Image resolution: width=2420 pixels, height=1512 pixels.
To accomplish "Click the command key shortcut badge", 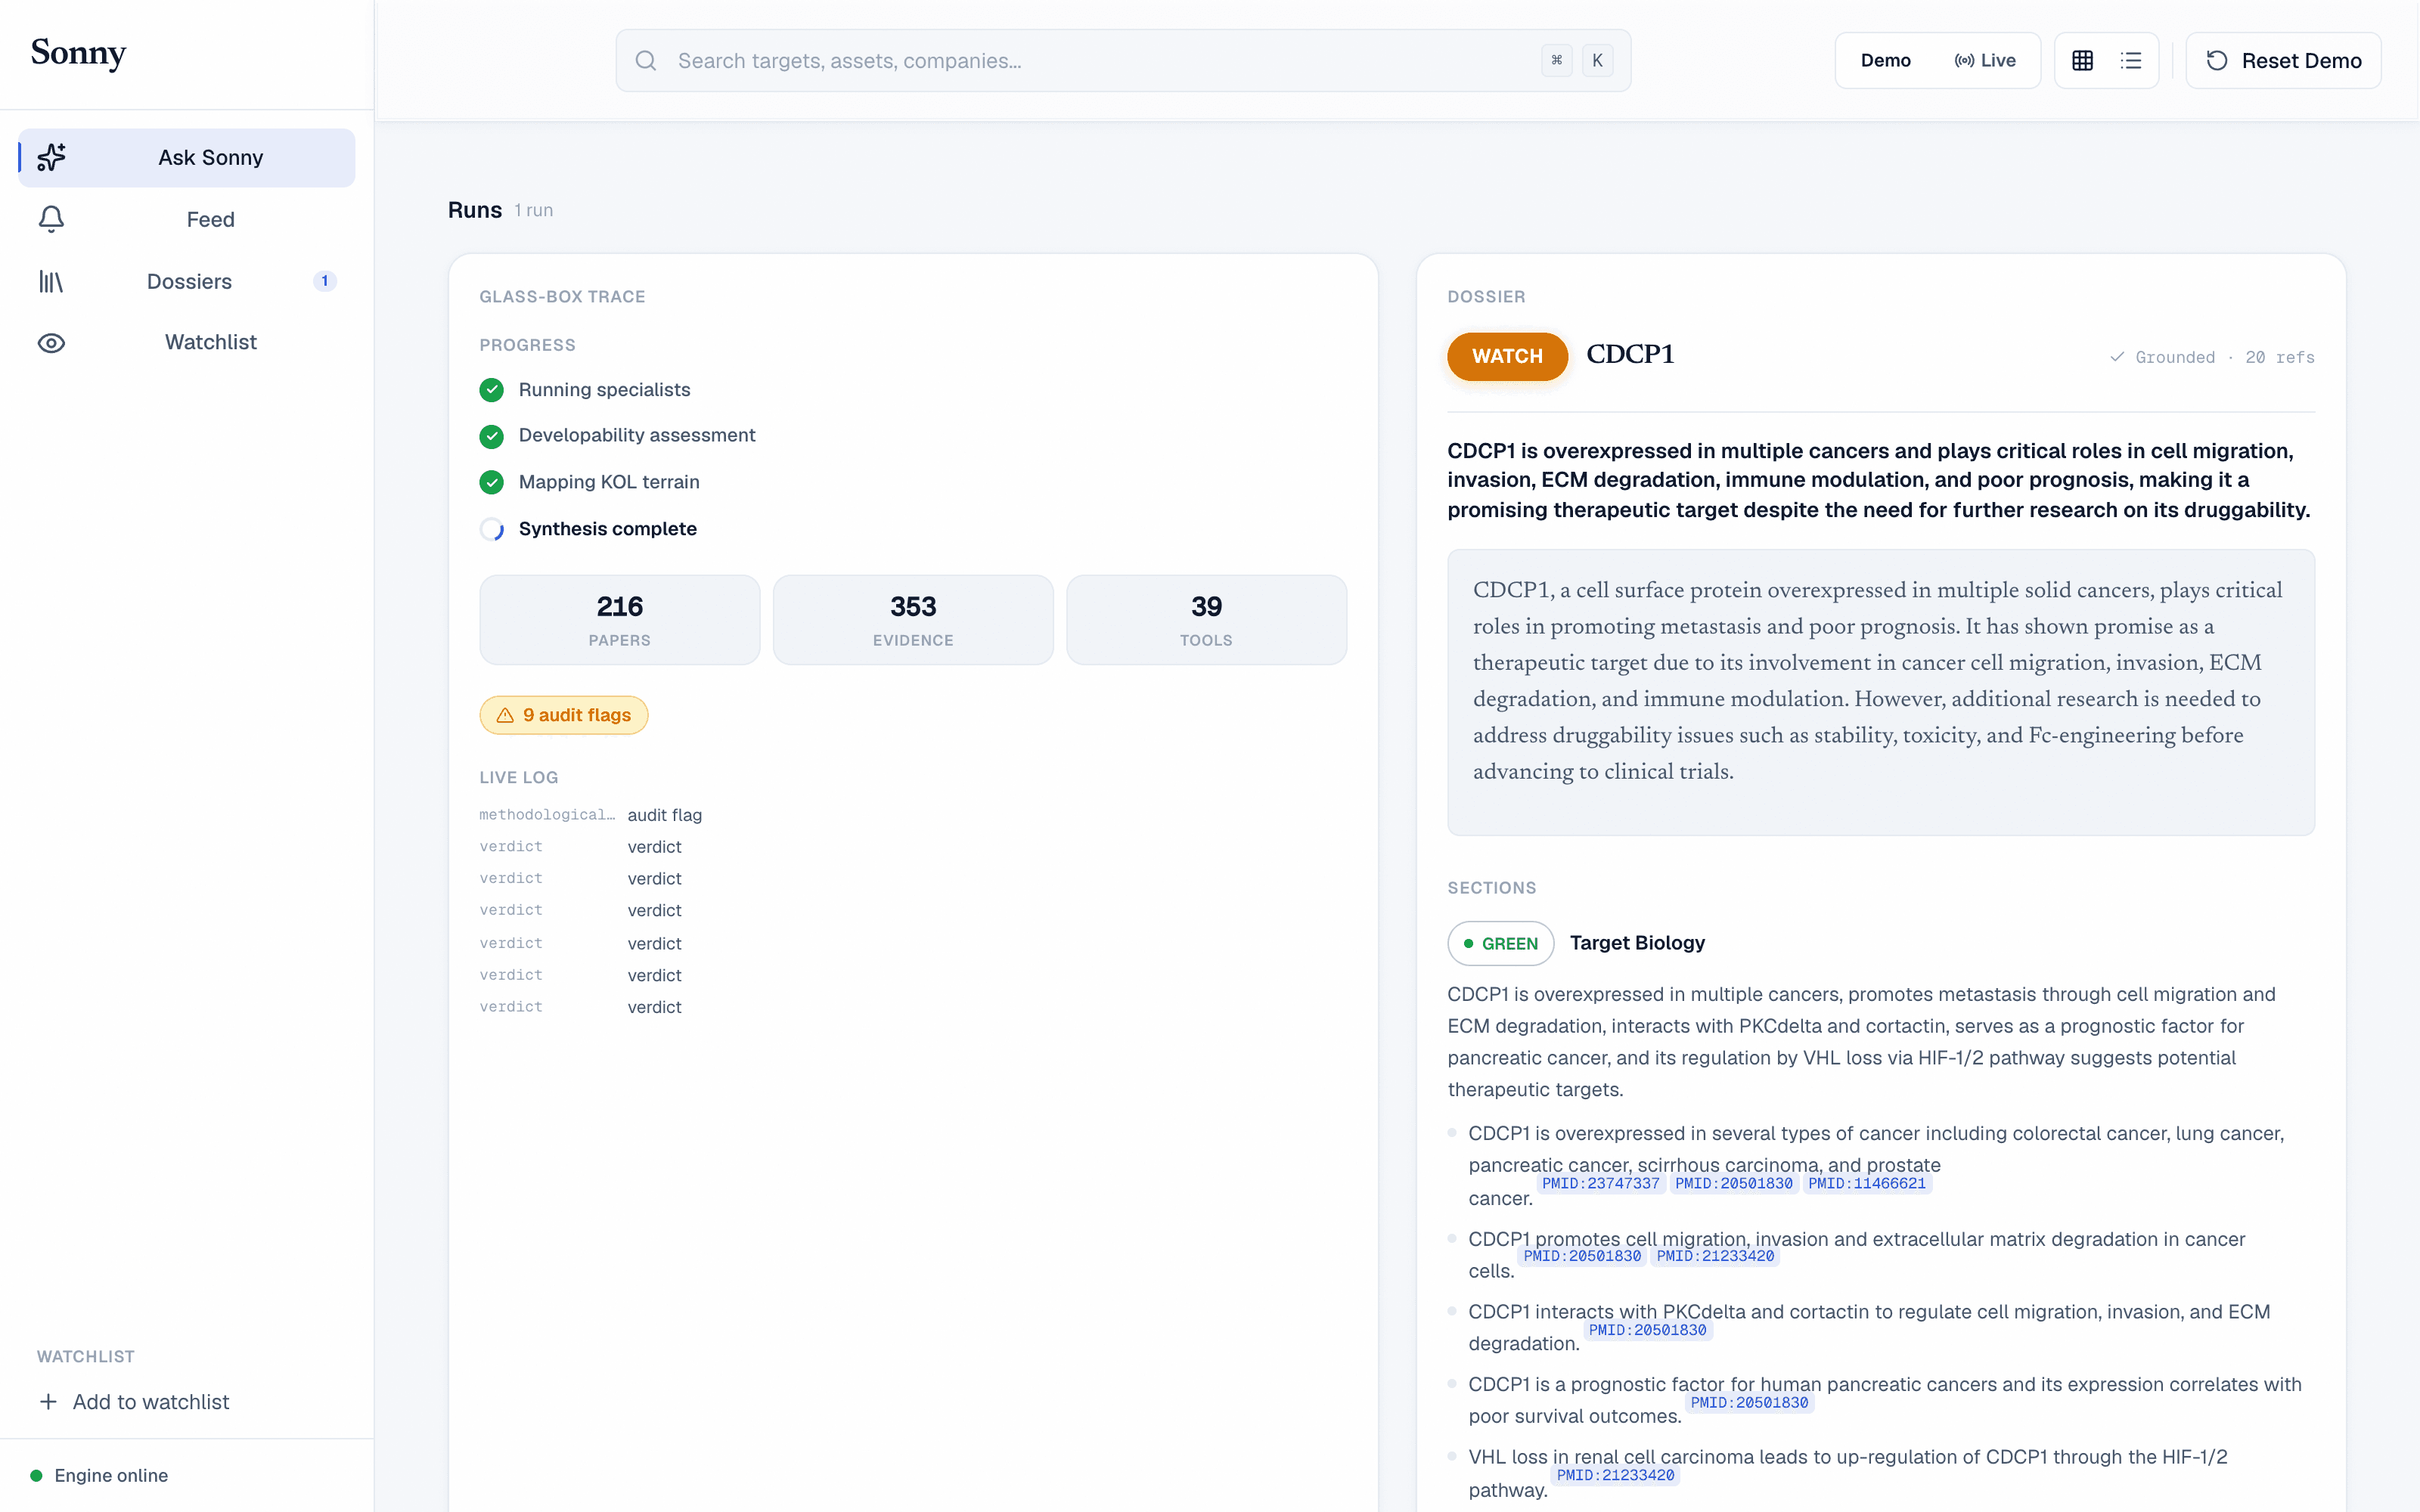I will [1556, 61].
